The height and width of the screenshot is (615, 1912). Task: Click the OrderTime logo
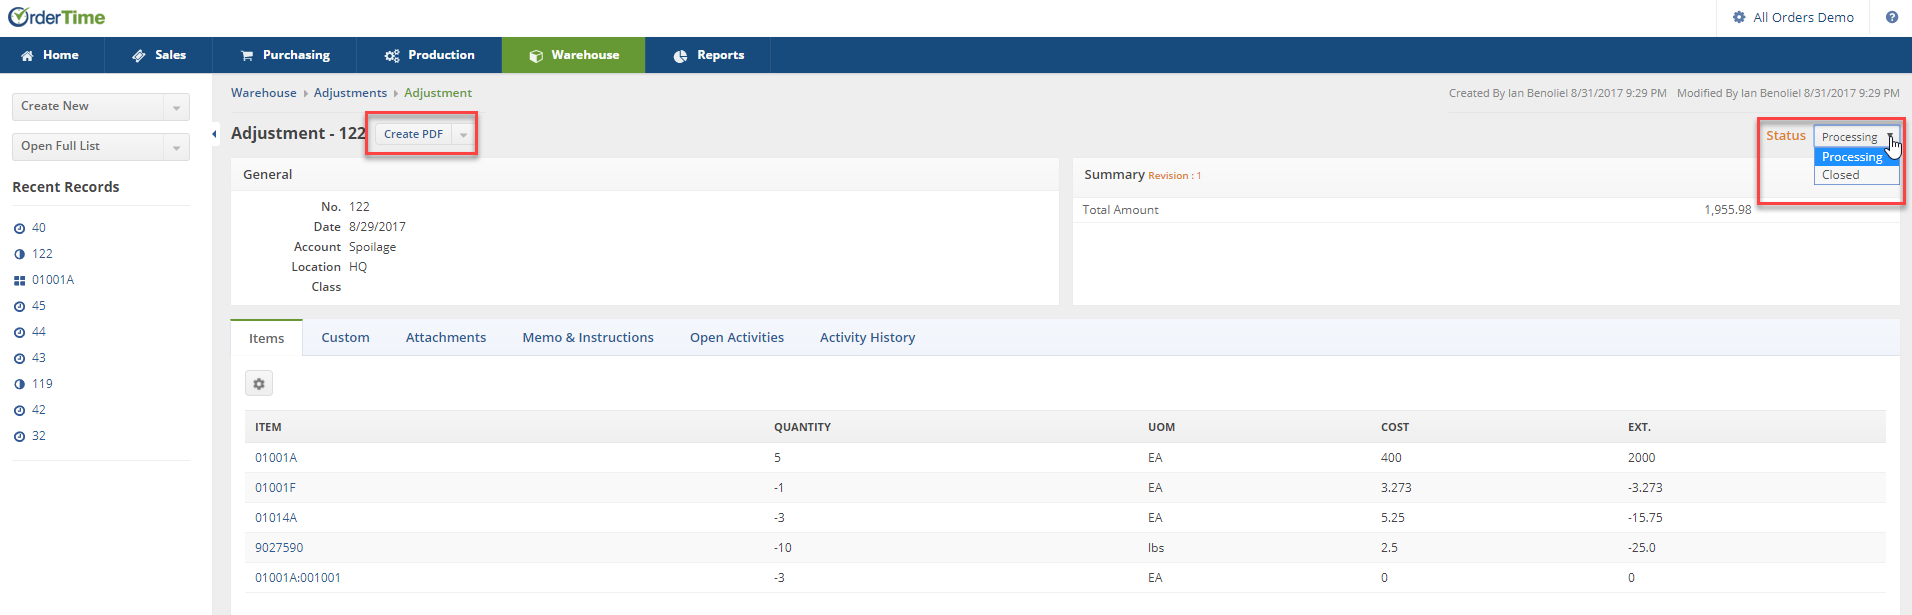point(56,17)
